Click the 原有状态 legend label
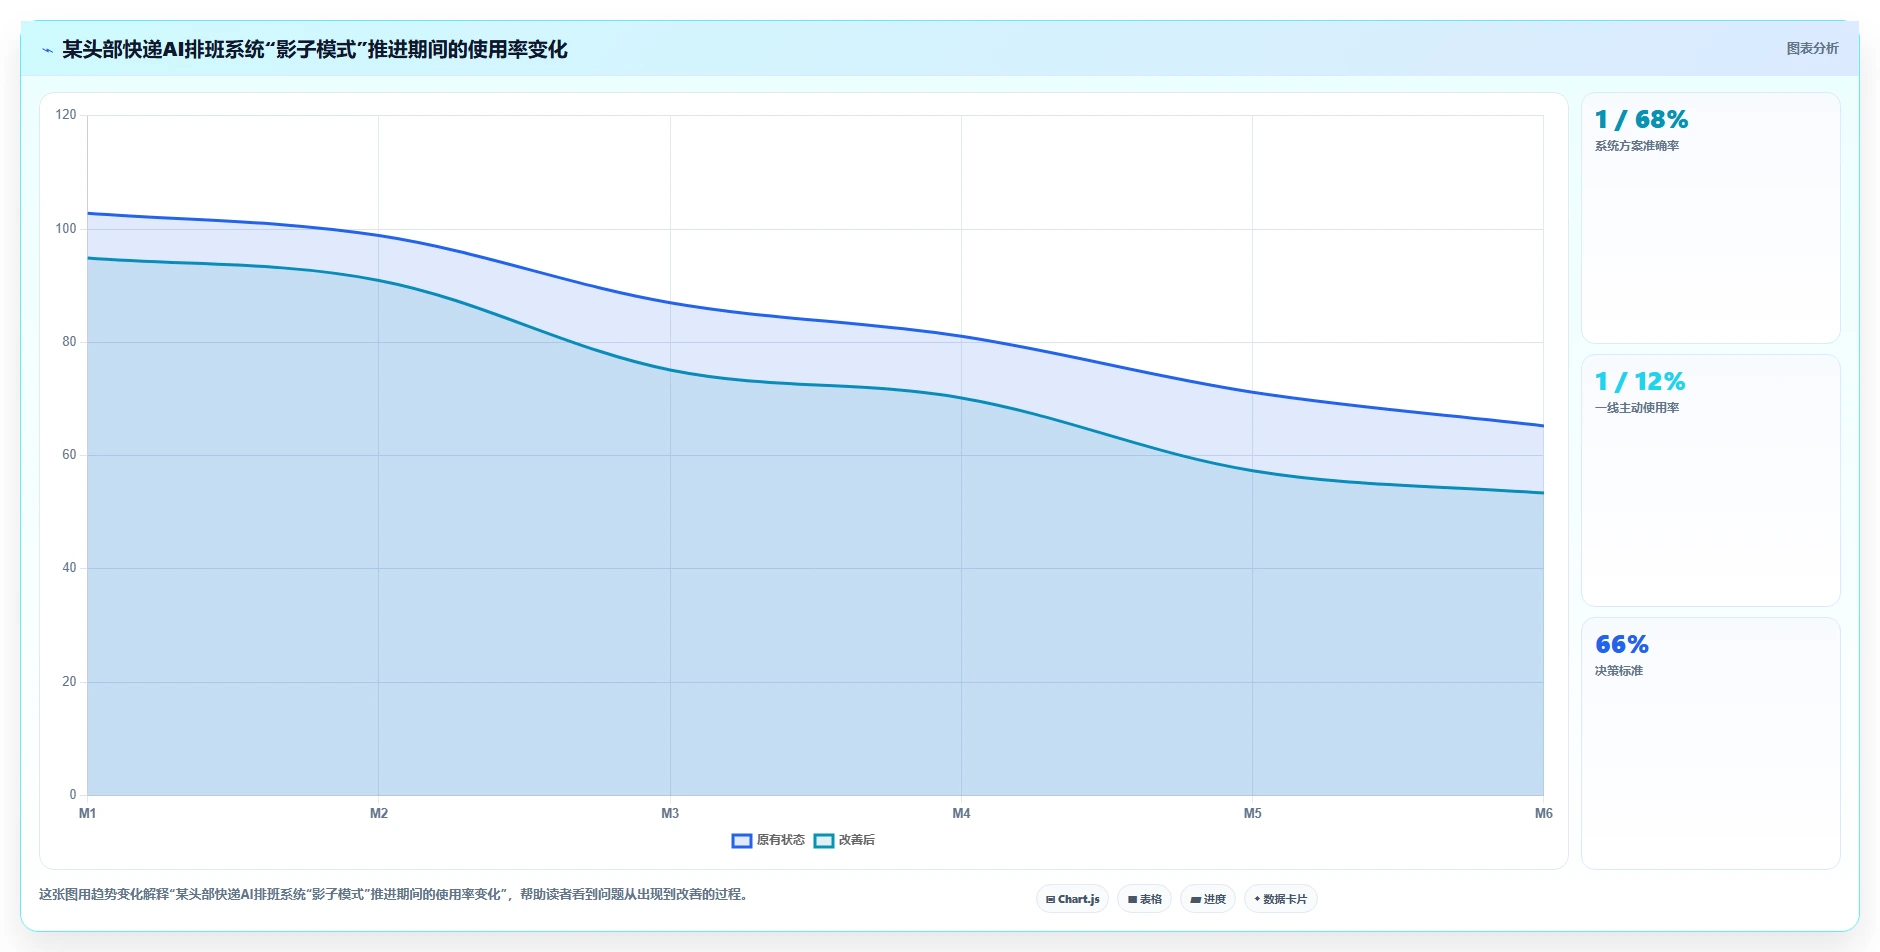The width and height of the screenshot is (1880, 952). (780, 840)
